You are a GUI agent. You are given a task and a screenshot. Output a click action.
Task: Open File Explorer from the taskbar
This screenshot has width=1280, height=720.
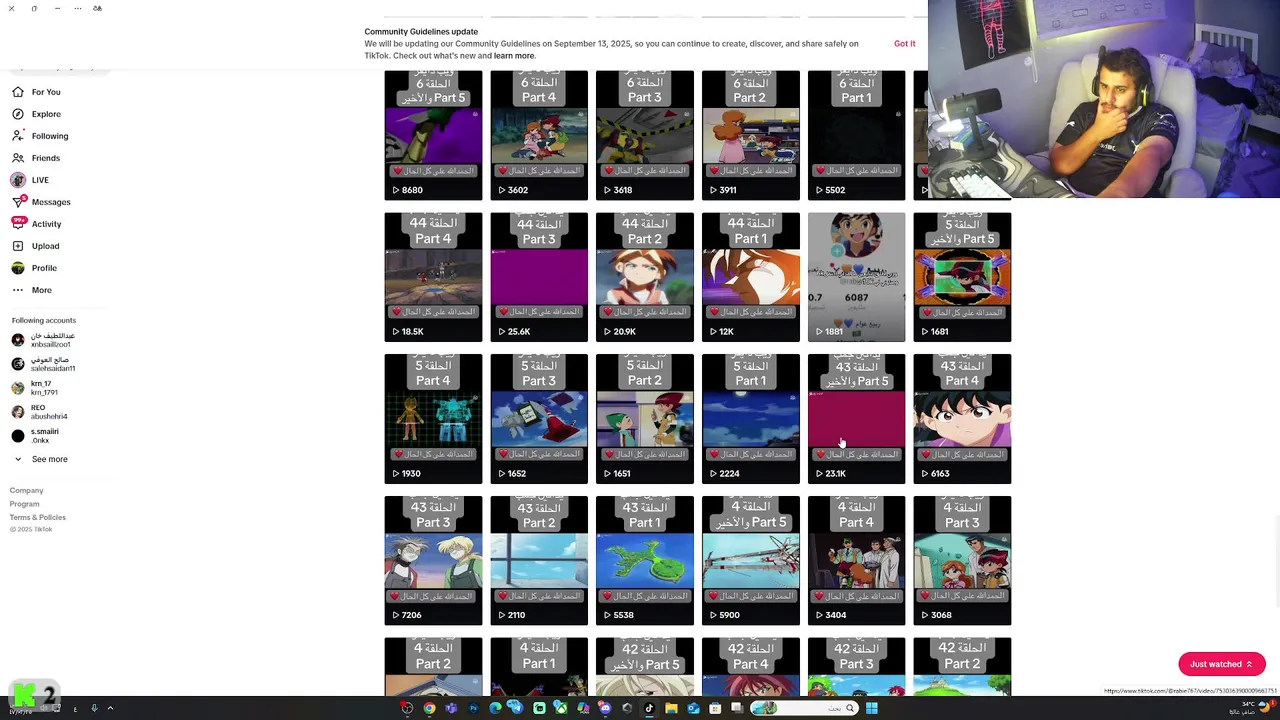point(671,708)
